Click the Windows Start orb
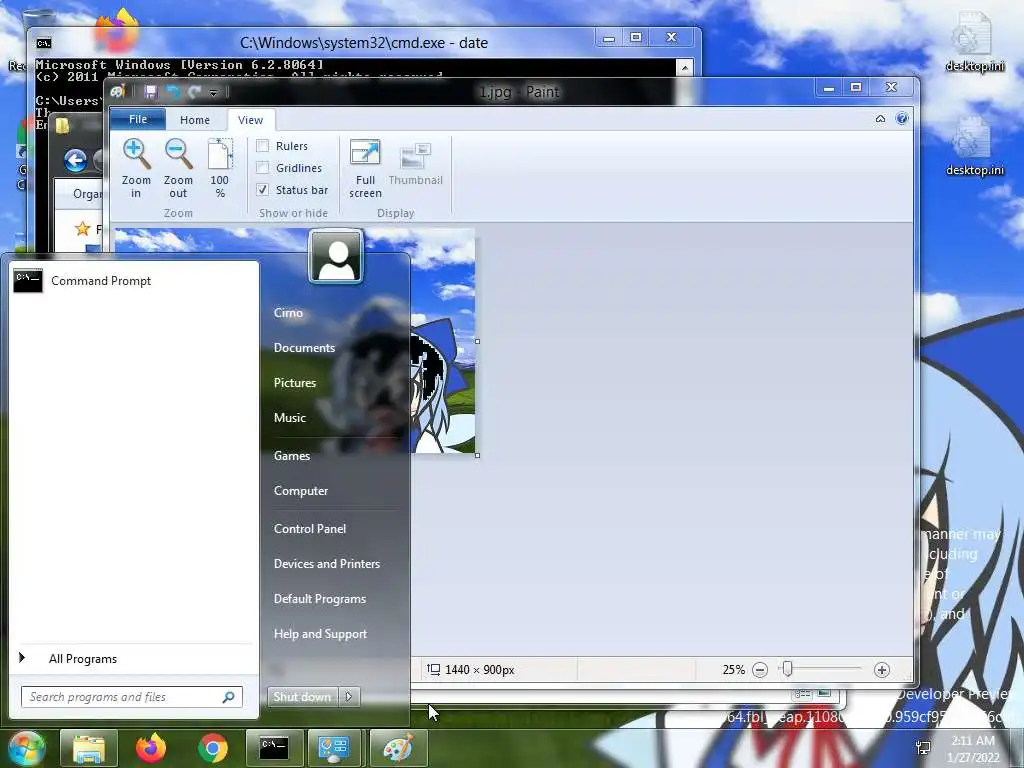1024x768 pixels. [x=25, y=748]
